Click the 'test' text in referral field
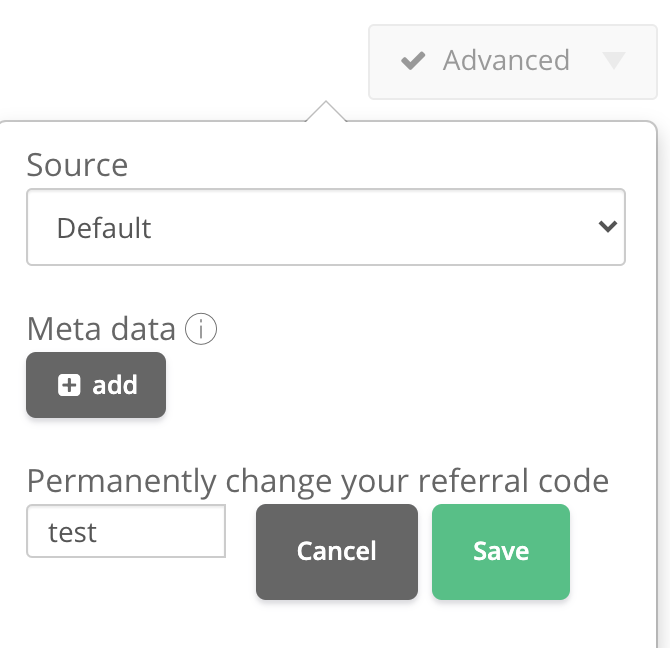The image size is (670, 648). [x=73, y=532]
